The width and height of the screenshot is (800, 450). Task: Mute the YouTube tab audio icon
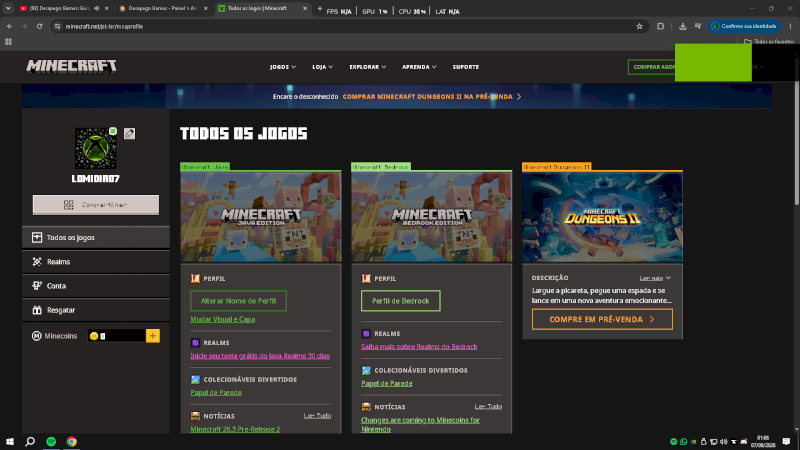click(96, 8)
